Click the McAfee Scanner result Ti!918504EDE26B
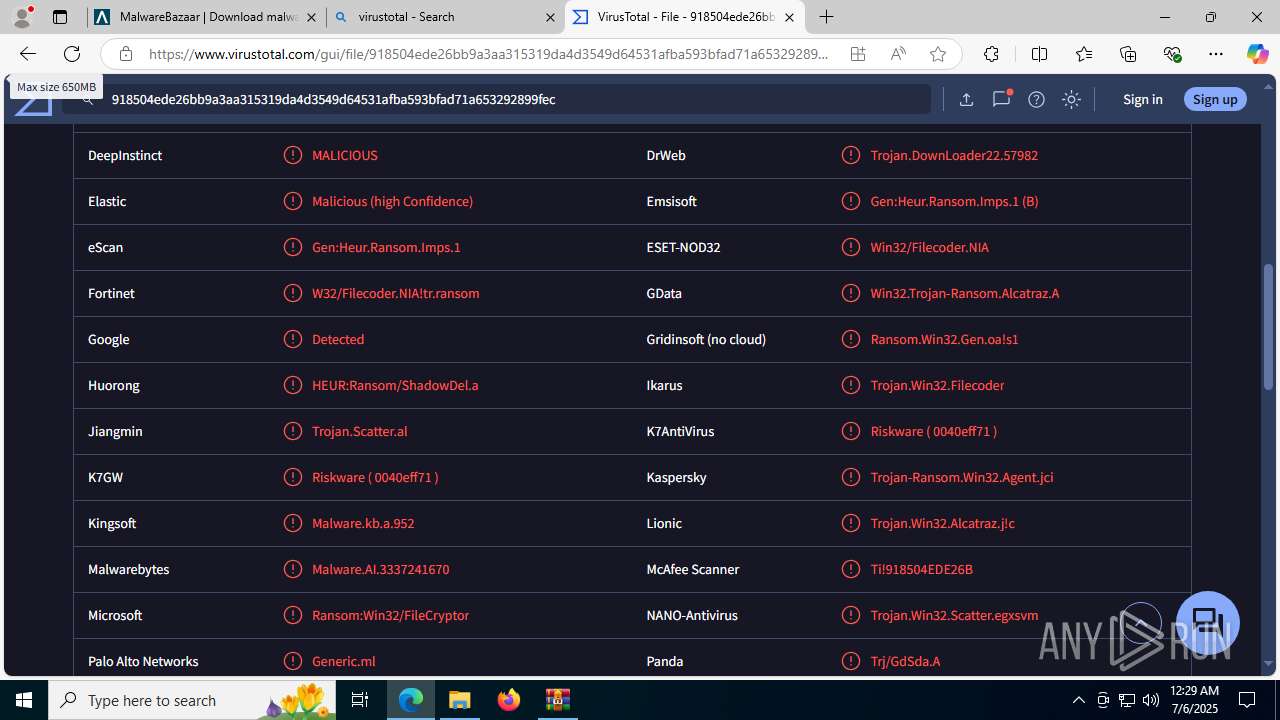This screenshot has width=1280, height=720. (x=921, y=569)
